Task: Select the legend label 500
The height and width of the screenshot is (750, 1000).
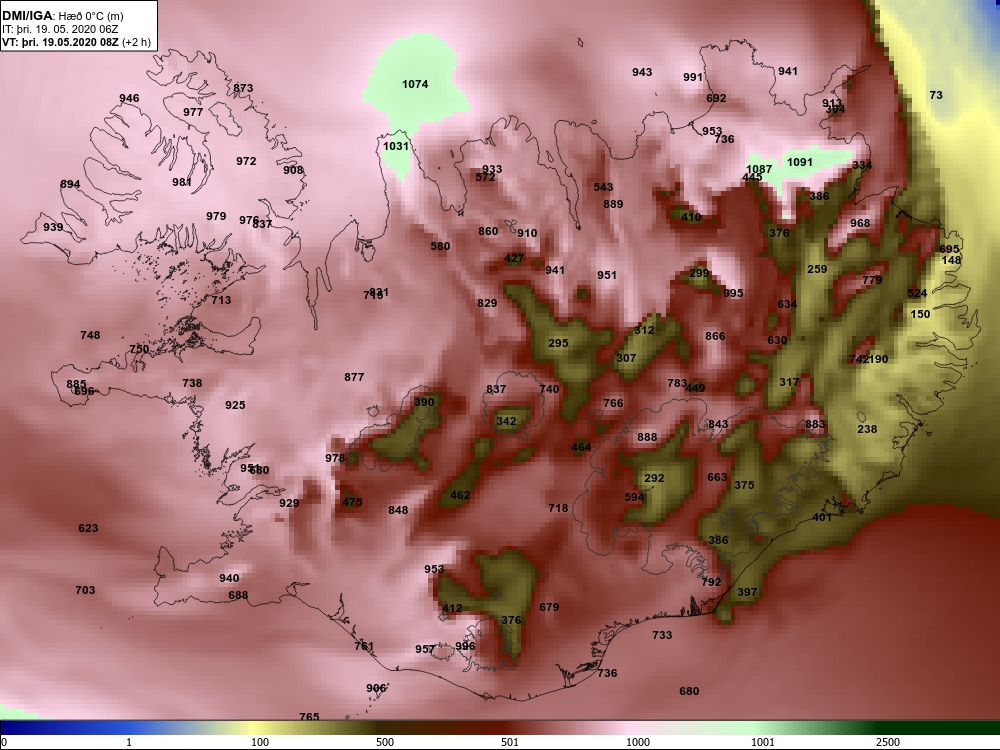Action: [x=385, y=742]
